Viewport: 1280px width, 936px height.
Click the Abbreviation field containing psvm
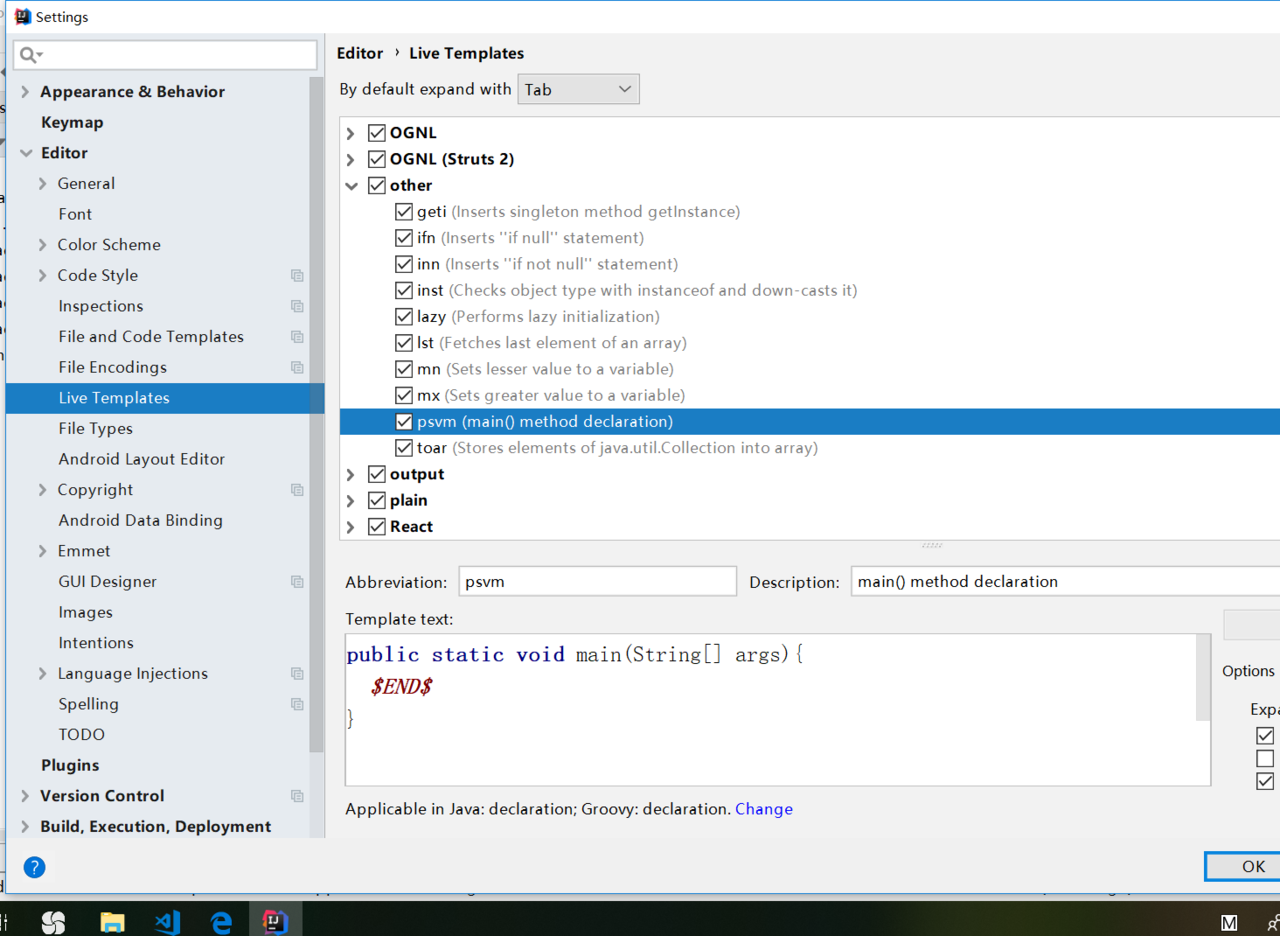click(x=598, y=581)
